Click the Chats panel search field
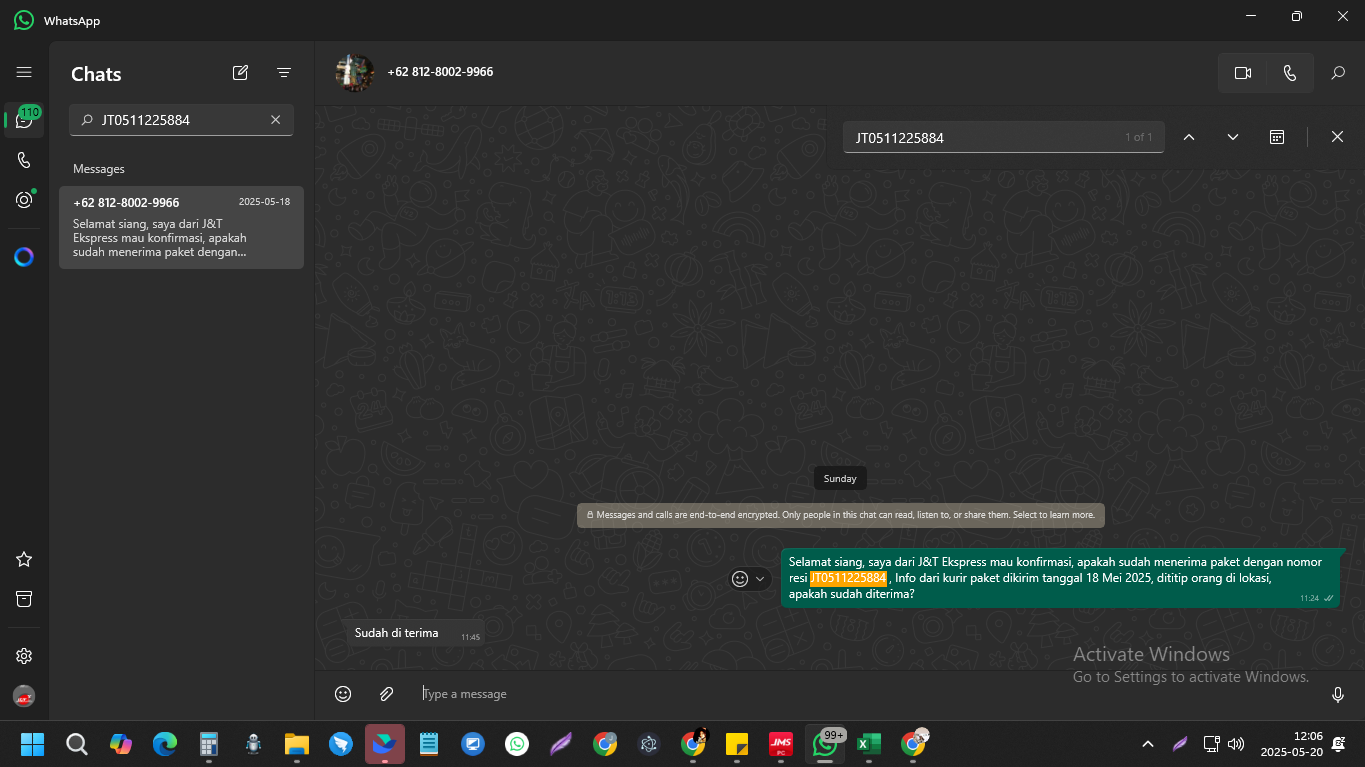1365x767 pixels. click(181, 120)
